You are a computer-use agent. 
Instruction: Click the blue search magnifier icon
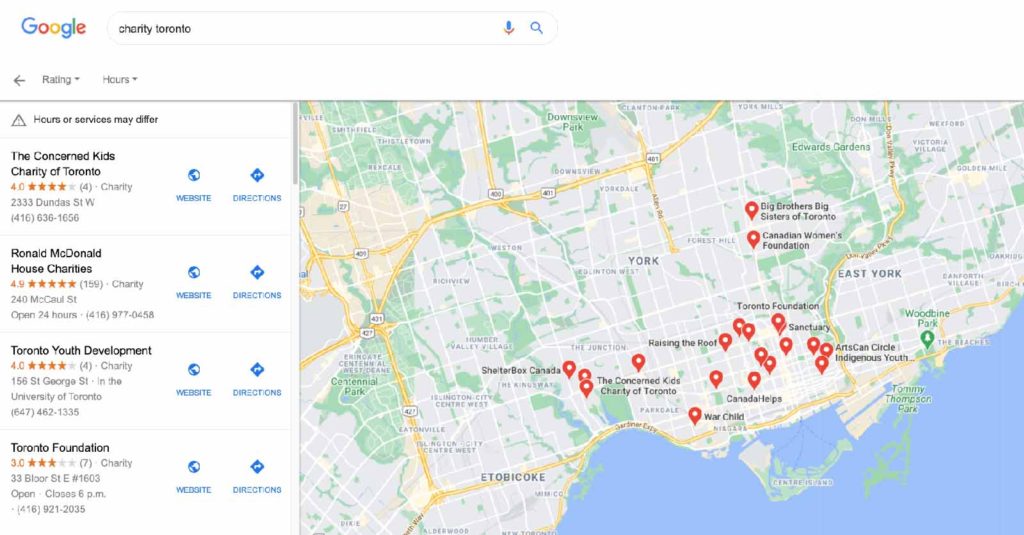tap(537, 28)
